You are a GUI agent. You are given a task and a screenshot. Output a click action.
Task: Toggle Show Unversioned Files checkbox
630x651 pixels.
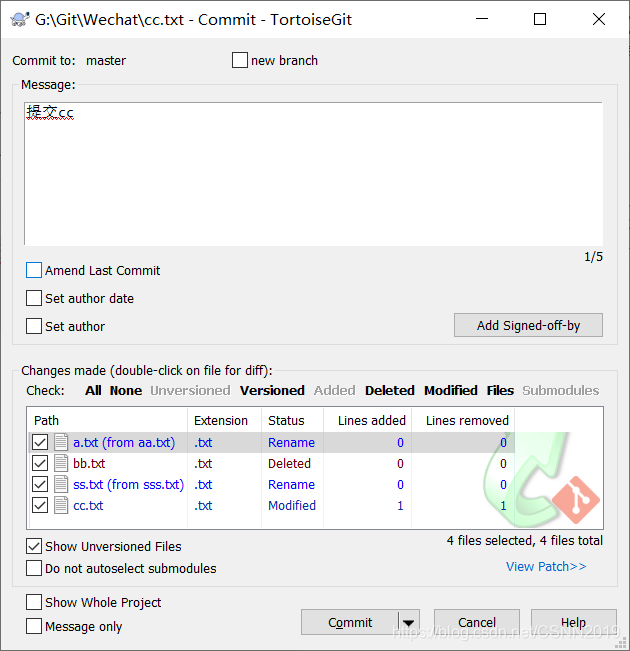(x=34, y=546)
